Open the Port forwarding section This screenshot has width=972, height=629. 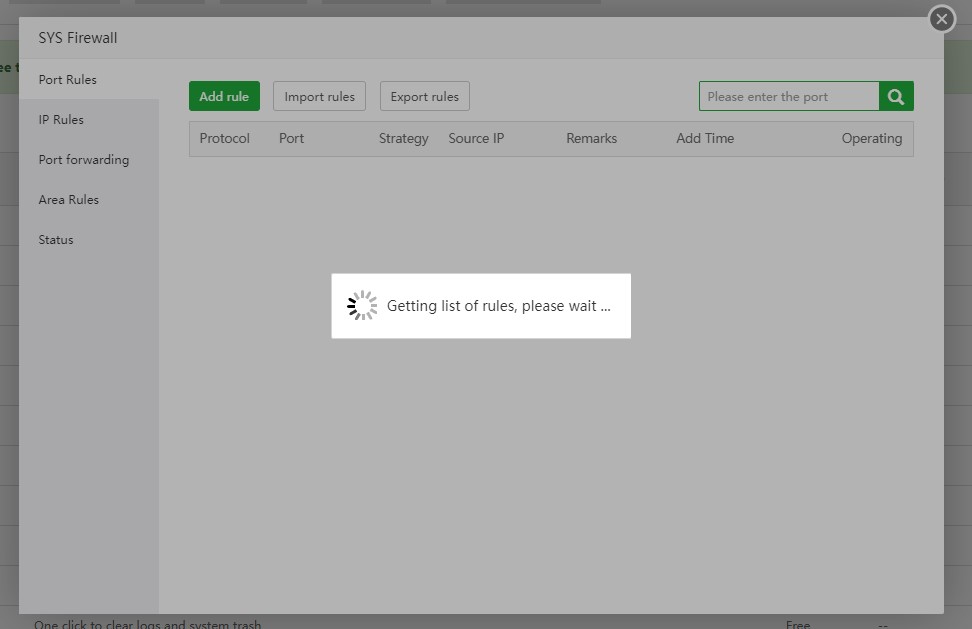click(84, 159)
